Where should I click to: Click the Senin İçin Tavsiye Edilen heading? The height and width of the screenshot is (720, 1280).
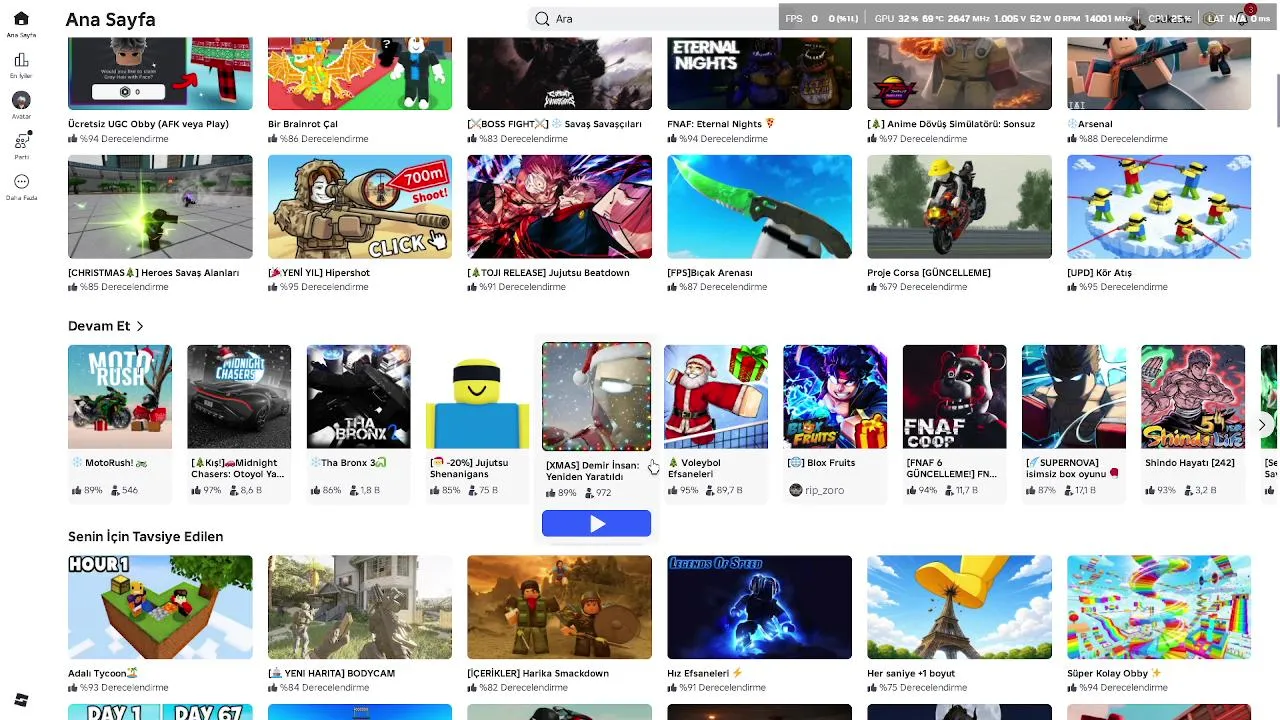pyautogui.click(x=146, y=537)
